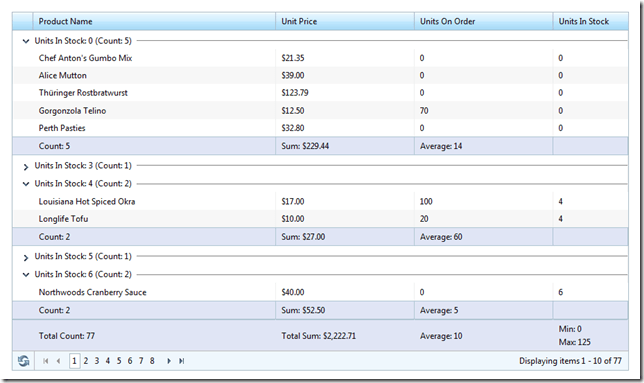
Task: Click the Total Sum: $2,222.71 footer cell
Action: pyautogui.click(x=345, y=336)
